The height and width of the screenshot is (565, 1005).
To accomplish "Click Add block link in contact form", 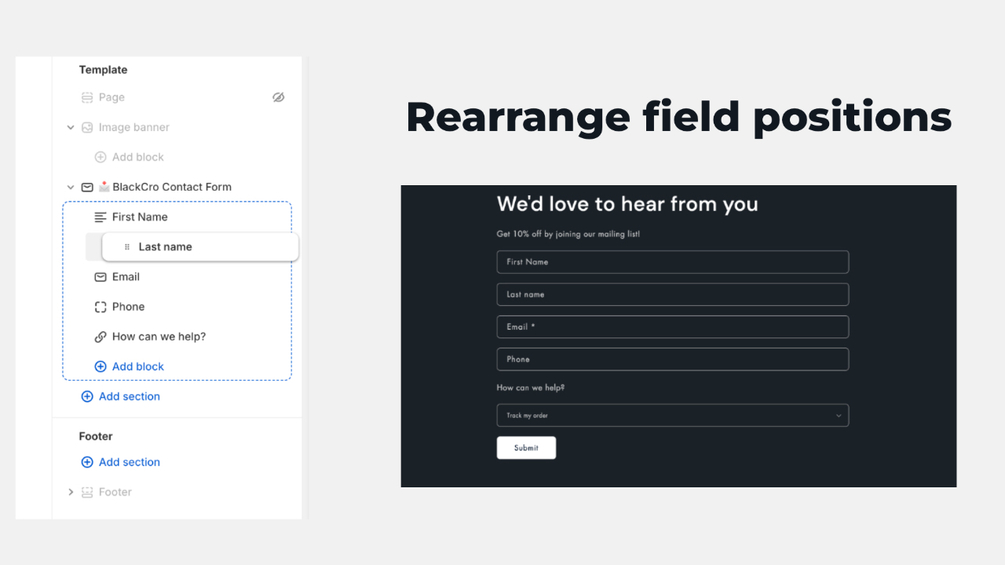I will click(138, 366).
